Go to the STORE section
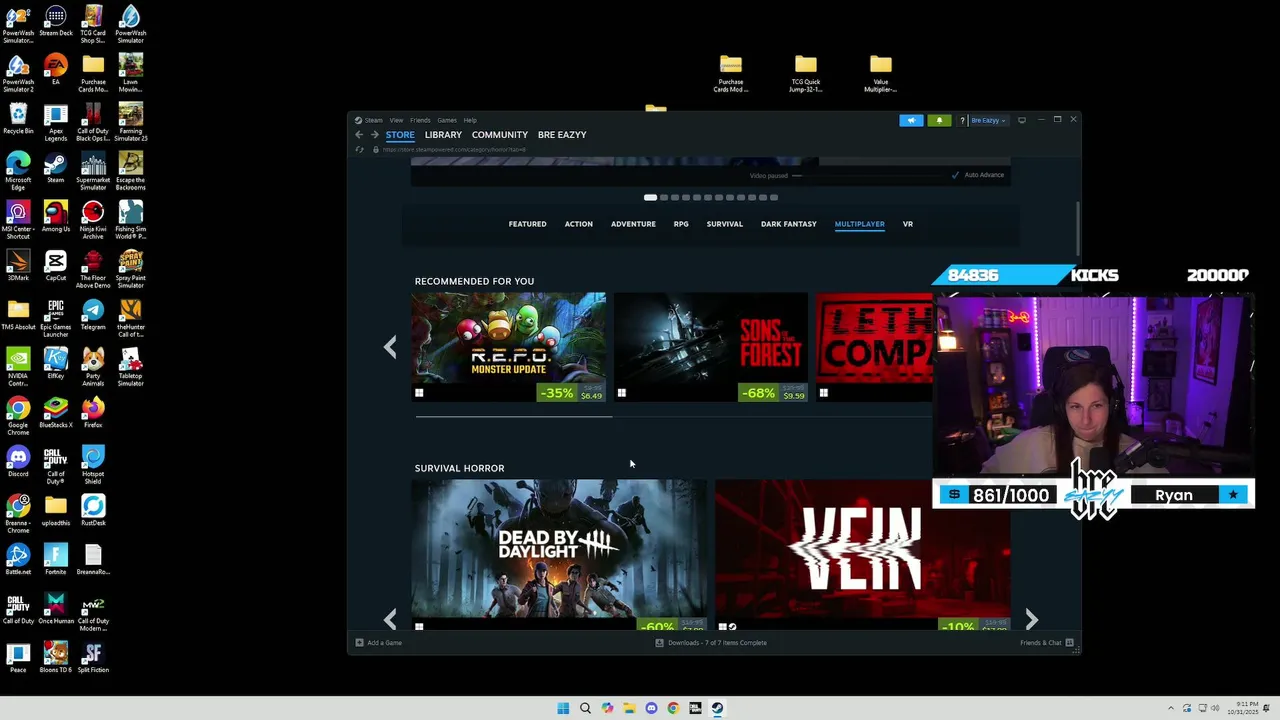 click(x=400, y=135)
